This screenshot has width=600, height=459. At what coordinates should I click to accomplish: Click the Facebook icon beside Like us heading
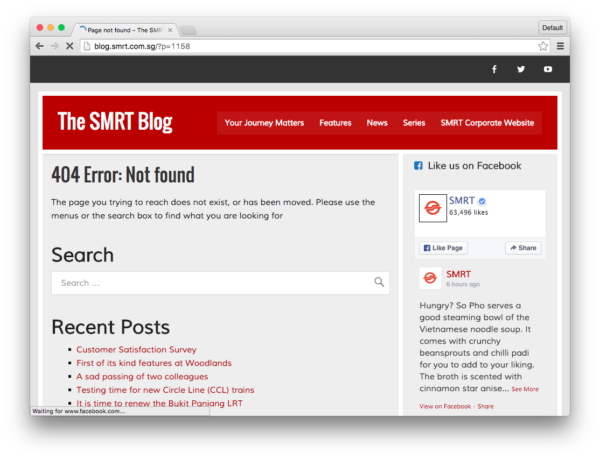(x=418, y=166)
